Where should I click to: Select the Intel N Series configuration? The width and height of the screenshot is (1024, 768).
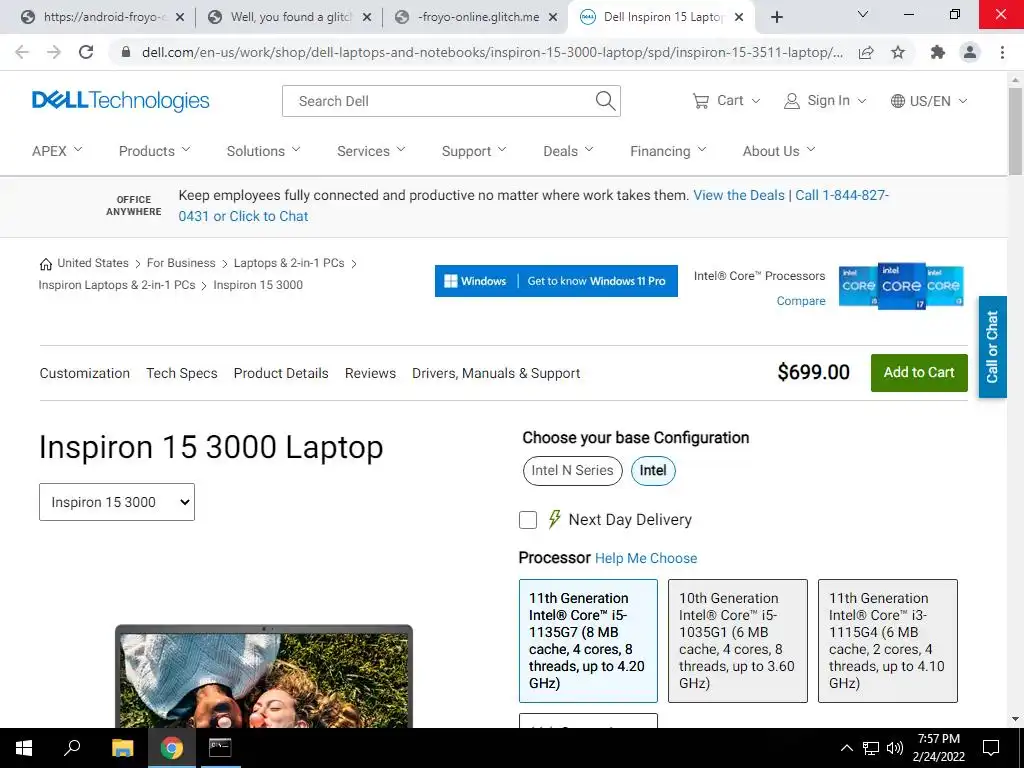click(x=573, y=470)
